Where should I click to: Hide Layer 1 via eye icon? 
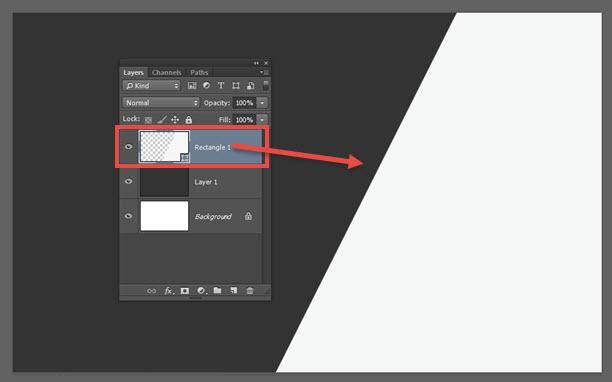coord(128,181)
